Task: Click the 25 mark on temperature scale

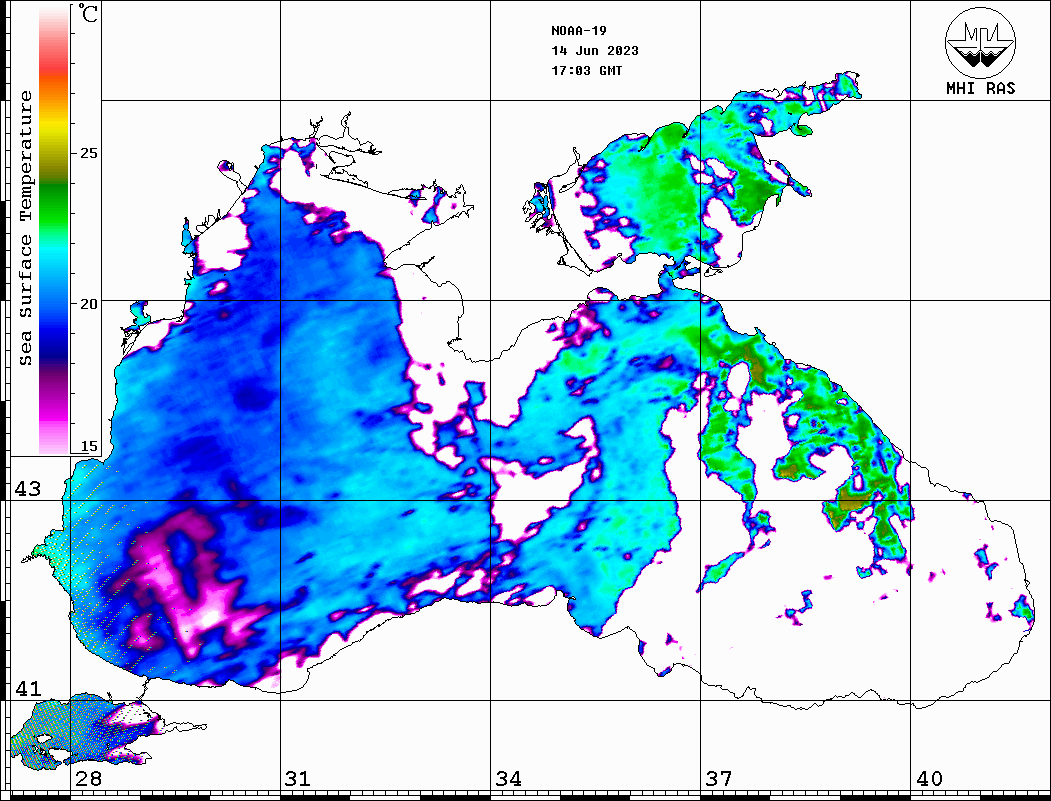Action: 88,153
